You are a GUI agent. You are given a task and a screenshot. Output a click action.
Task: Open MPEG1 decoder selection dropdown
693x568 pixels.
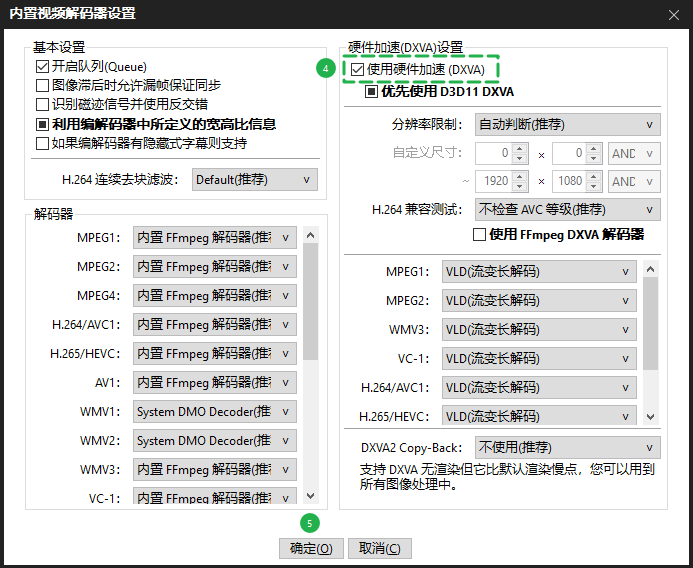215,238
